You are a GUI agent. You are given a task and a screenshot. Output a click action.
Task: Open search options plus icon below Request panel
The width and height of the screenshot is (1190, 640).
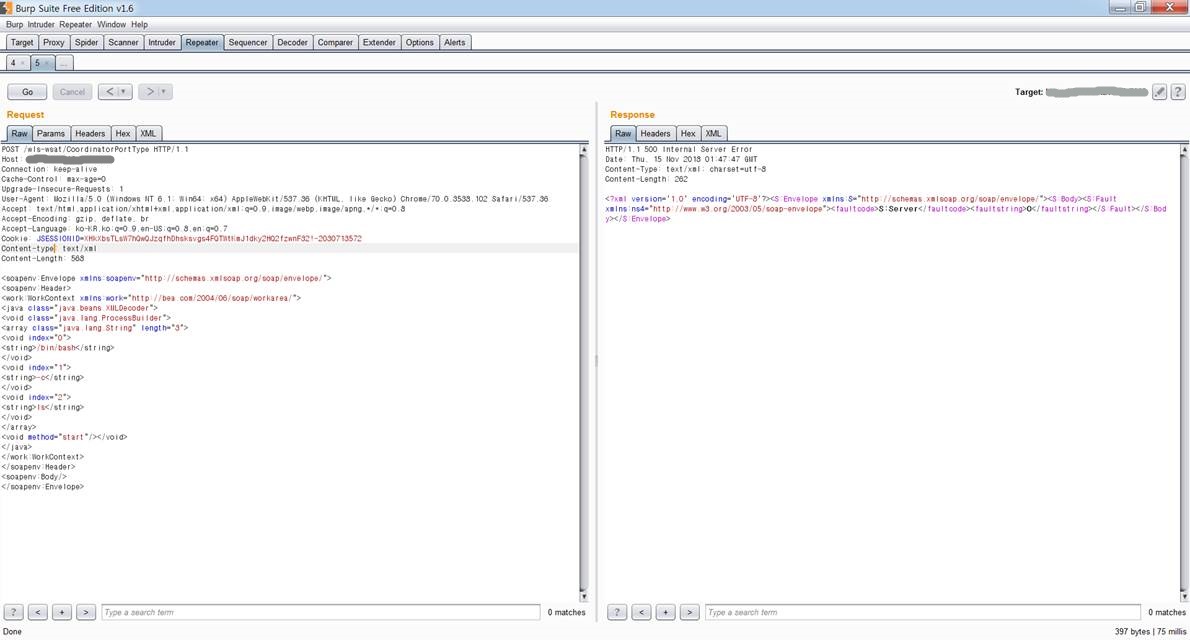pyautogui.click(x=61, y=611)
